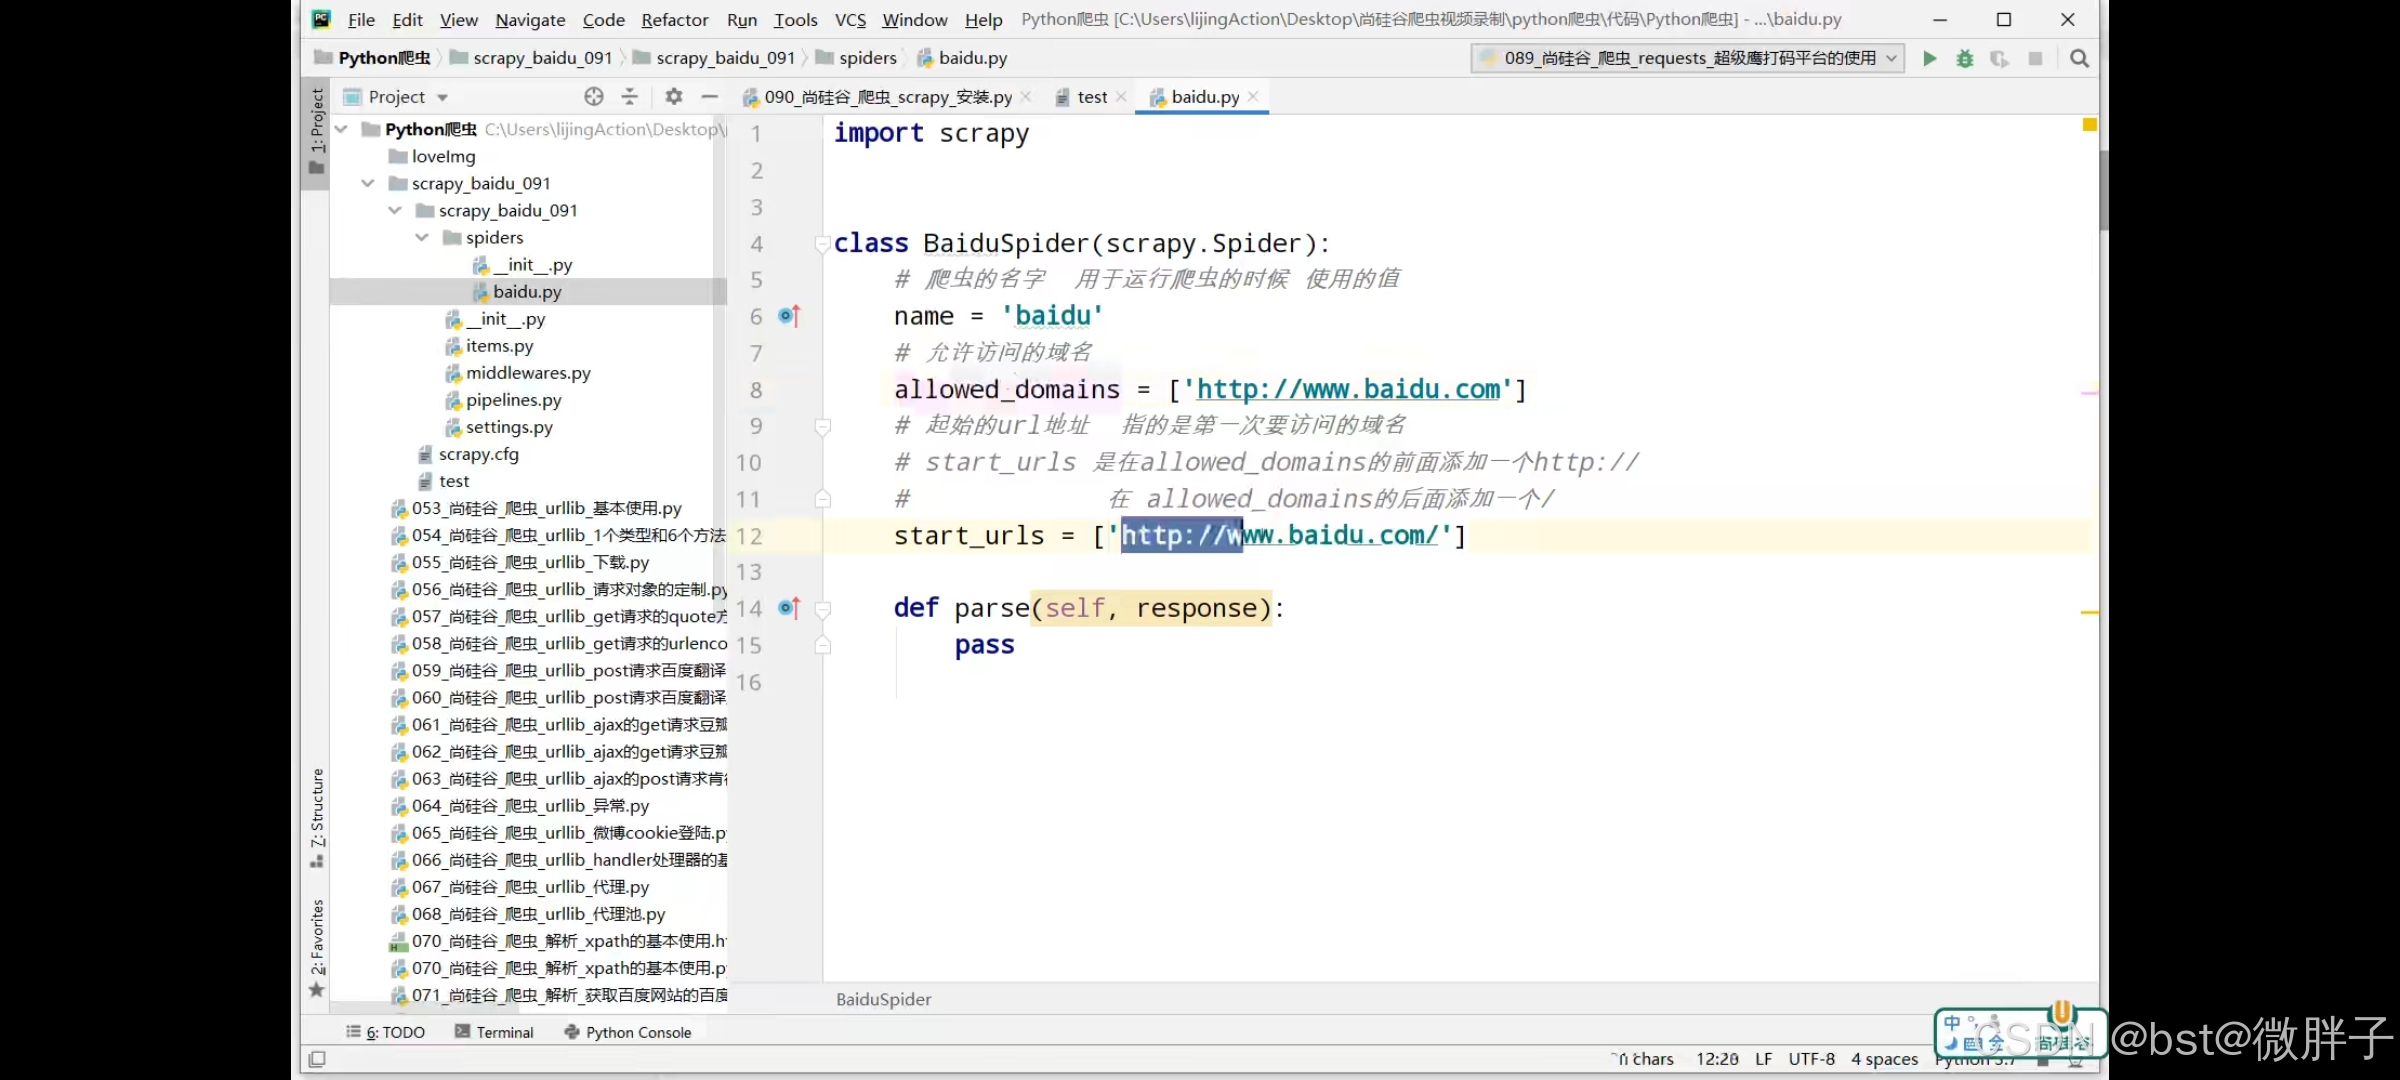Viewport: 2400px width, 1080px height.
Task: Select 067_尚硅谷_爬虫_urllib_代理.py file
Action: click(520, 887)
